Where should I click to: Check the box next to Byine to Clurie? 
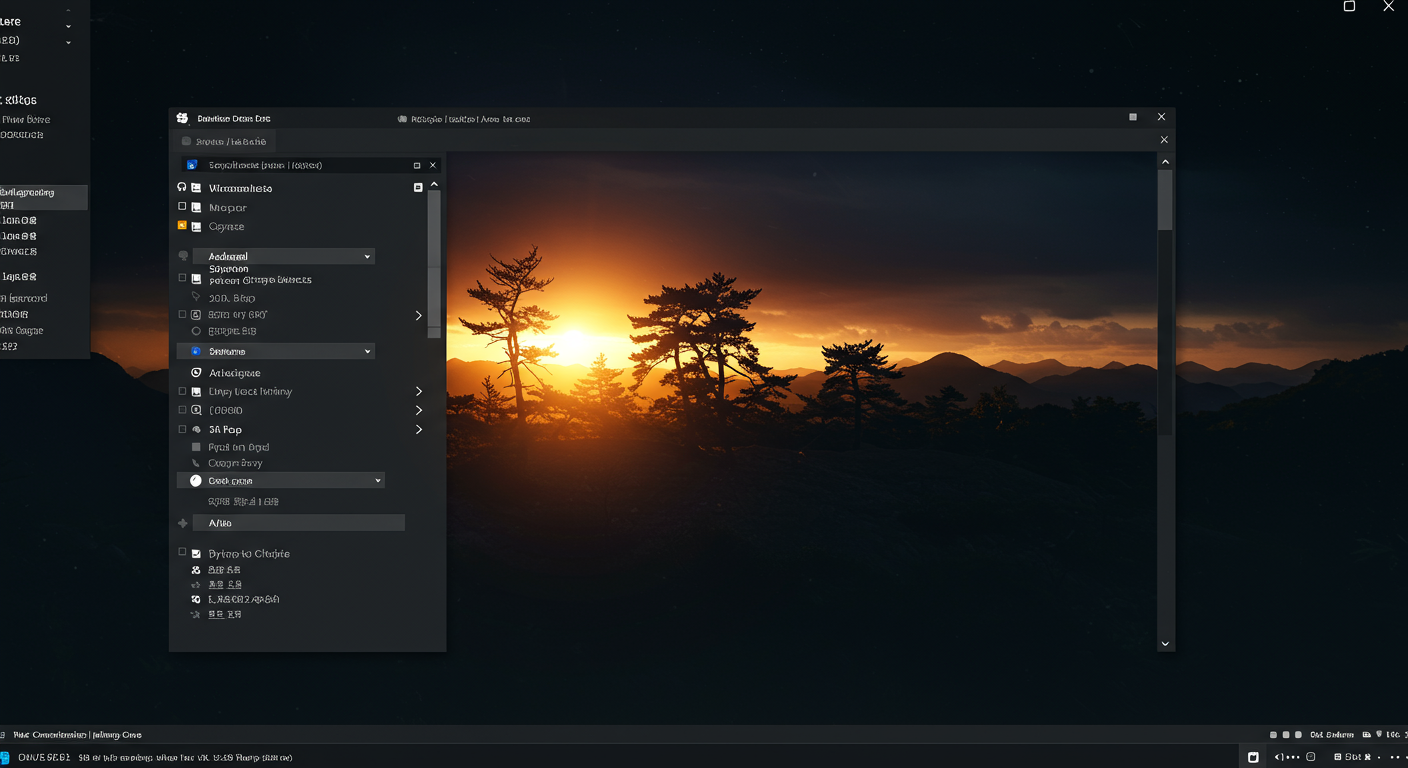coord(182,552)
